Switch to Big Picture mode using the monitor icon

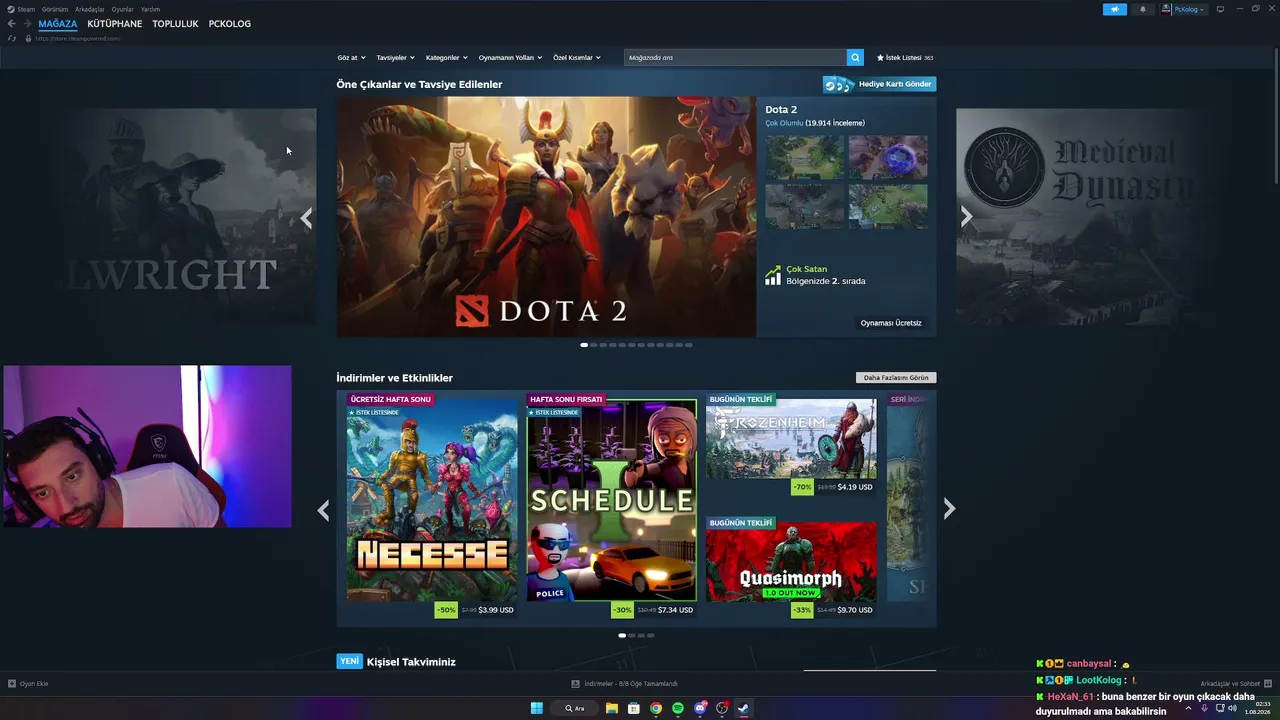pos(1220,9)
